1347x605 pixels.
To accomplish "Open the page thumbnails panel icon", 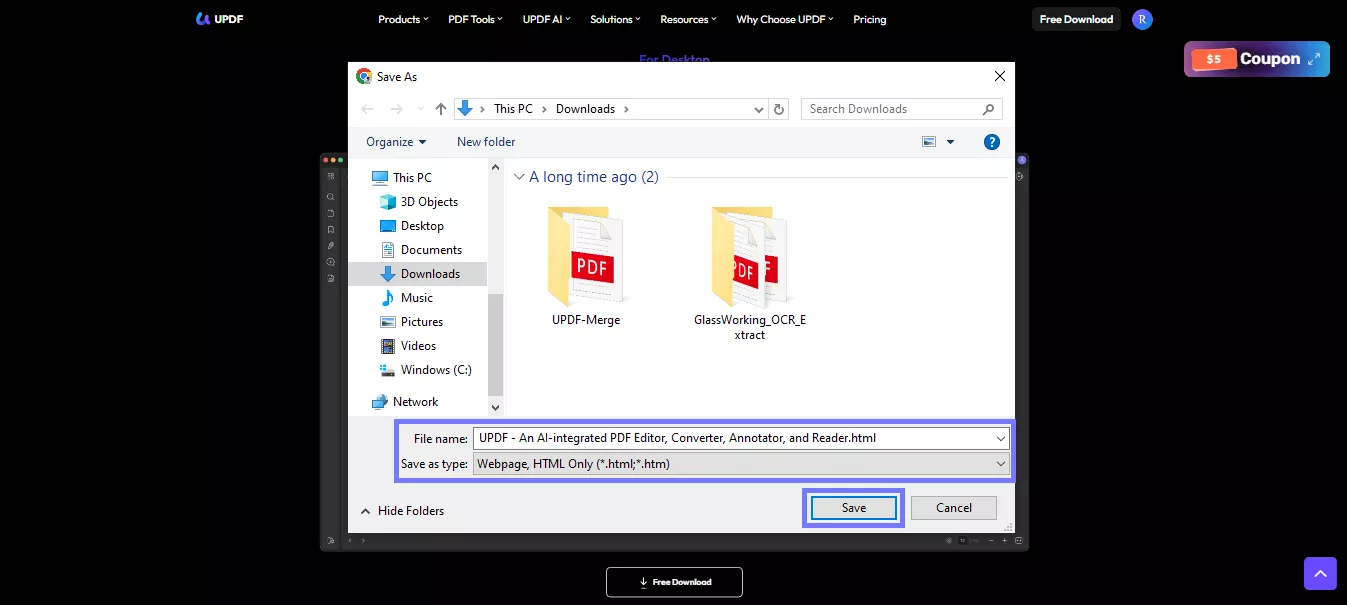I will (x=330, y=175).
